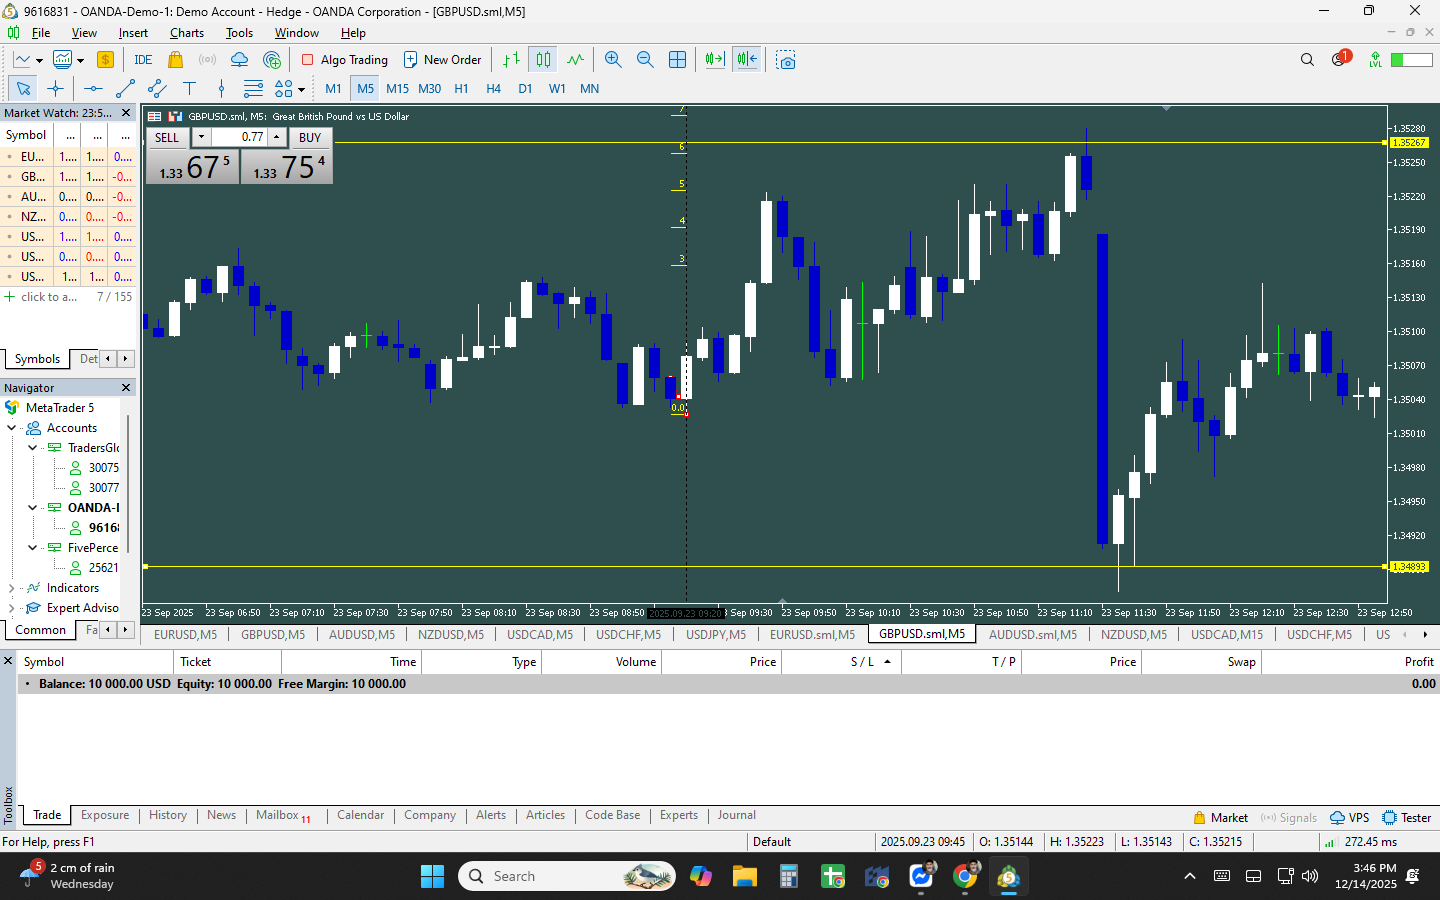Switch chart to candlesticks type

[x=543, y=60]
